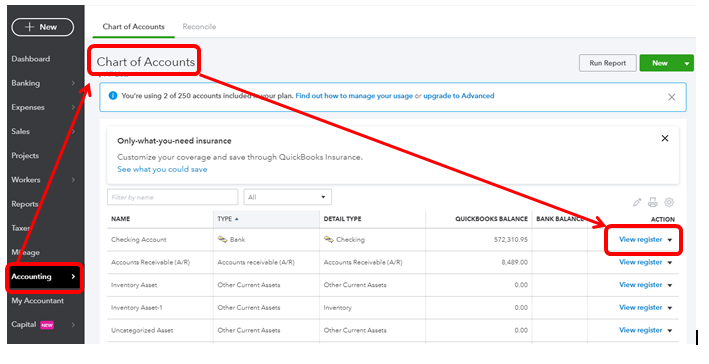Open Capital in the sidebar
Image resolution: width=709 pixels, height=364 pixels.
tap(24, 325)
